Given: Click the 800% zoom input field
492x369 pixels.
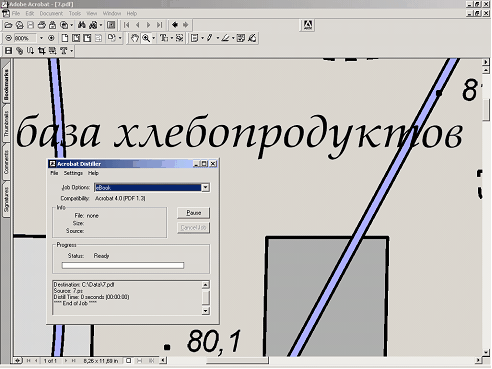Looking at the screenshot, I should pyautogui.click(x=25, y=38).
